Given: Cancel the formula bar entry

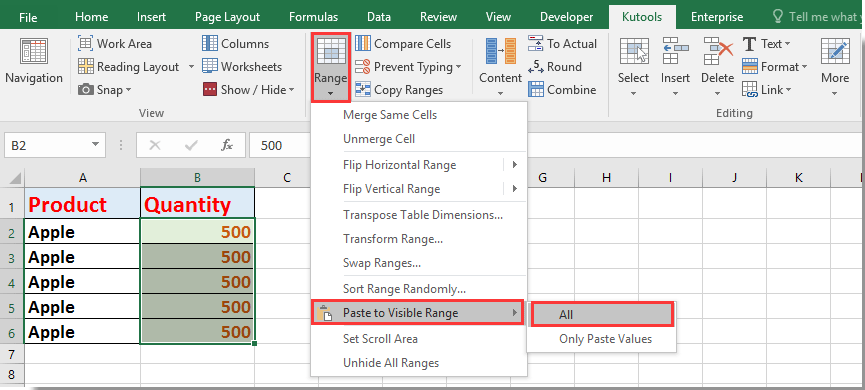Looking at the screenshot, I should coord(155,145).
